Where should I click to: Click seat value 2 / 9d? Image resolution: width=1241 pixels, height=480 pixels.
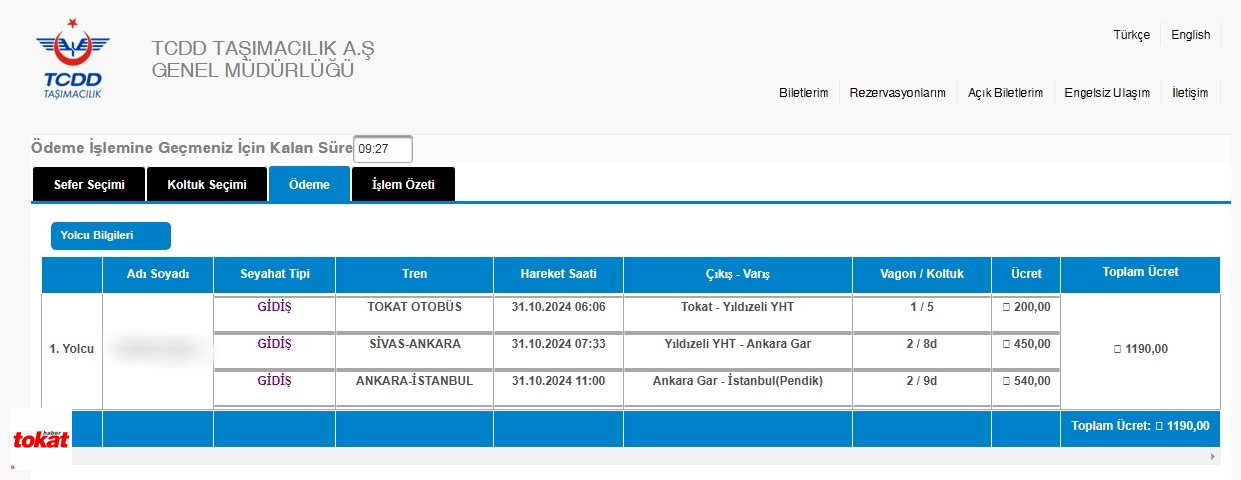(x=922, y=381)
